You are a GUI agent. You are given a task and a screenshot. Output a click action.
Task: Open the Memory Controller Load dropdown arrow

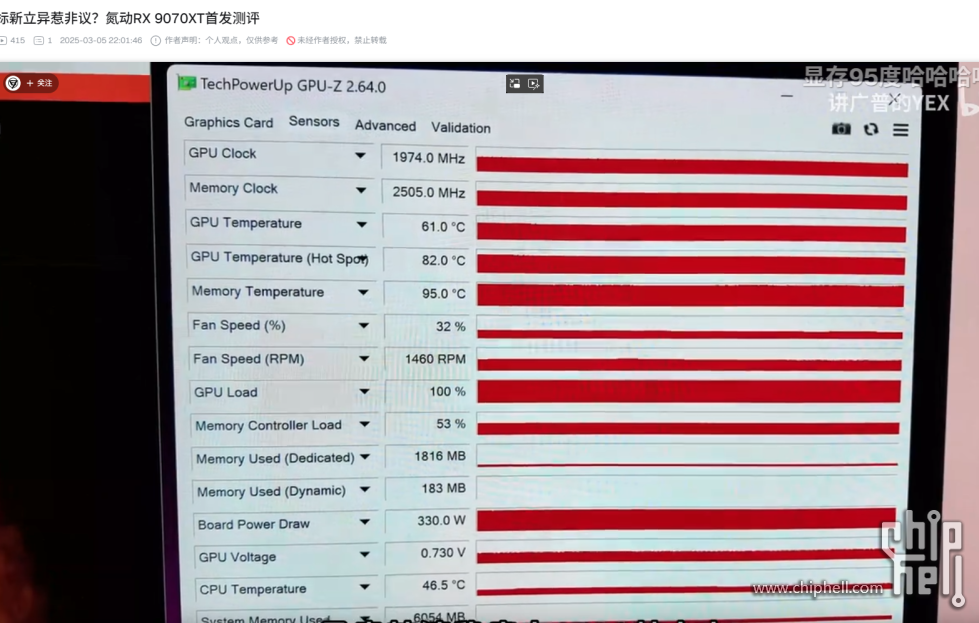pos(365,424)
